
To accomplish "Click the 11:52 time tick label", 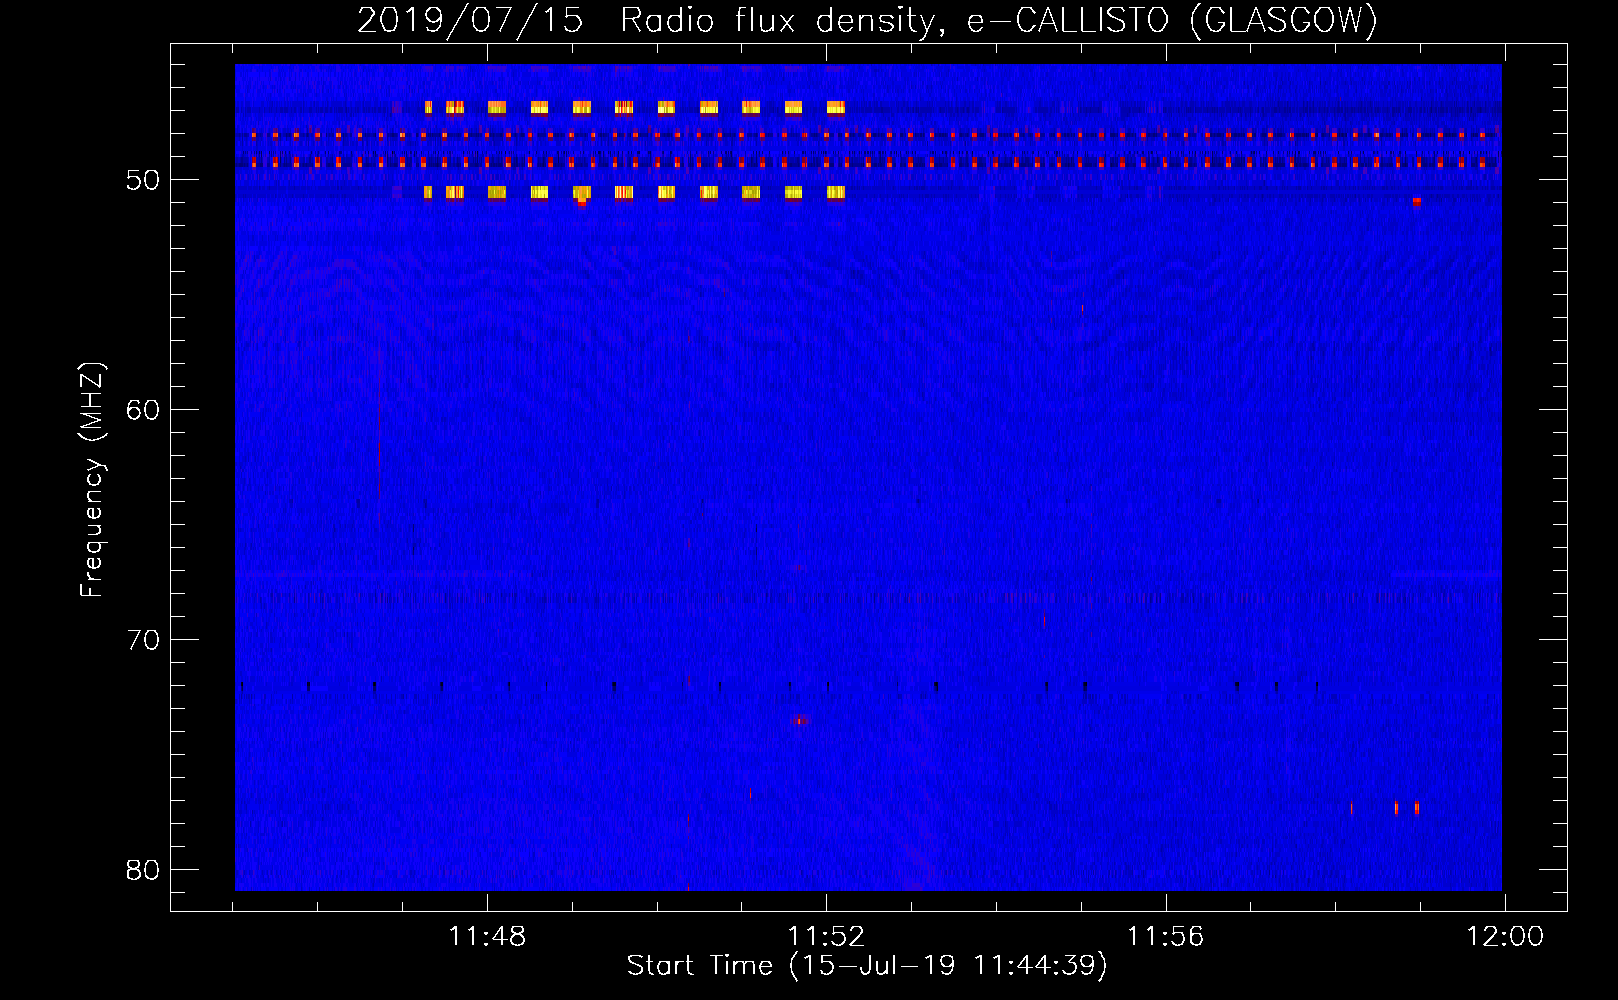I will click(826, 937).
